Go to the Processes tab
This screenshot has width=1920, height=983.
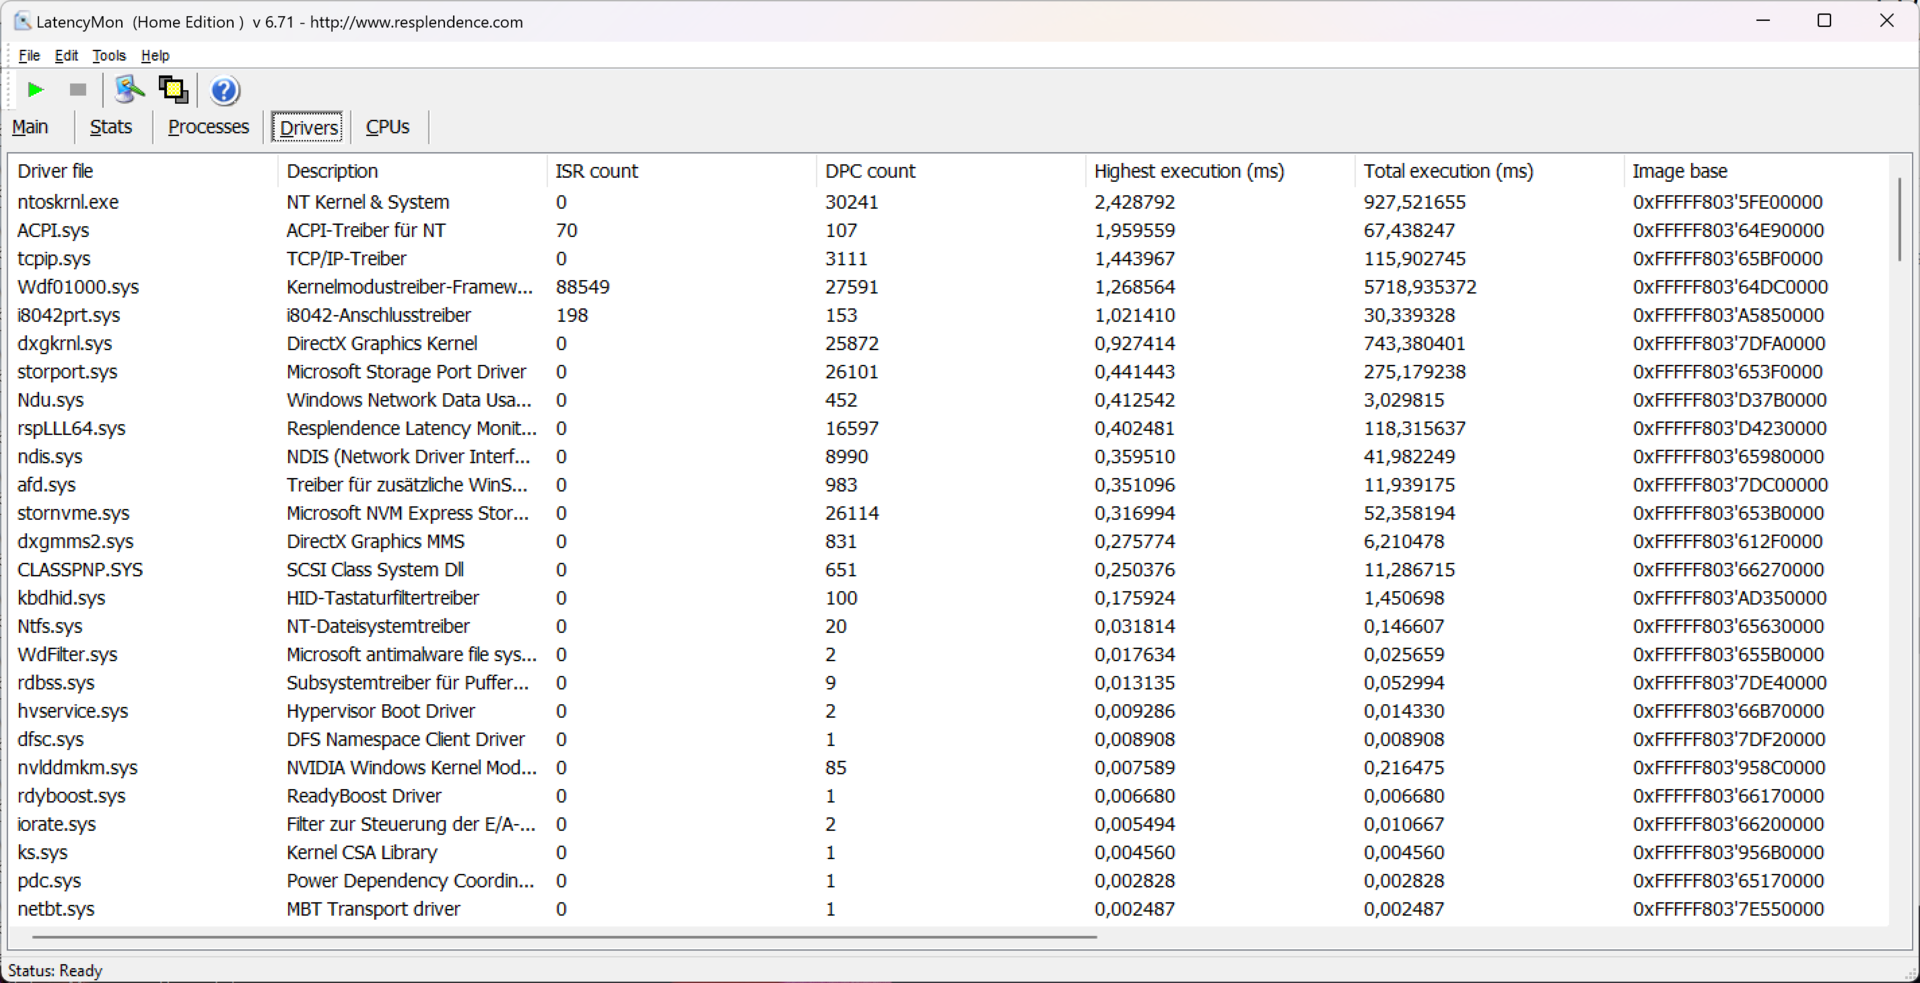(x=208, y=127)
